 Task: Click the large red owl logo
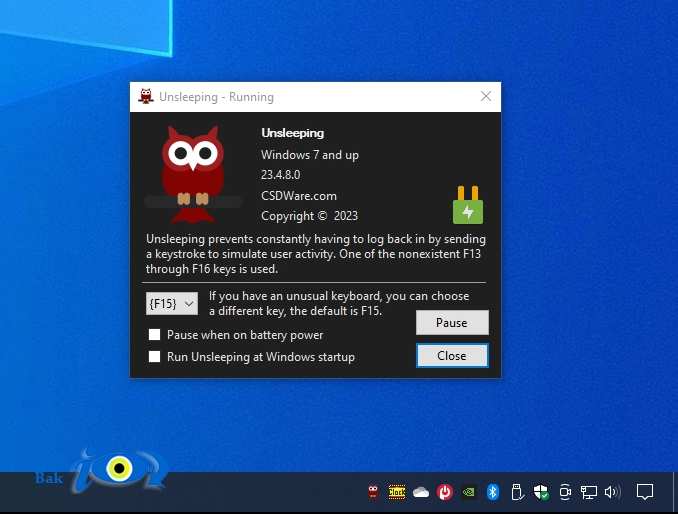(193, 174)
